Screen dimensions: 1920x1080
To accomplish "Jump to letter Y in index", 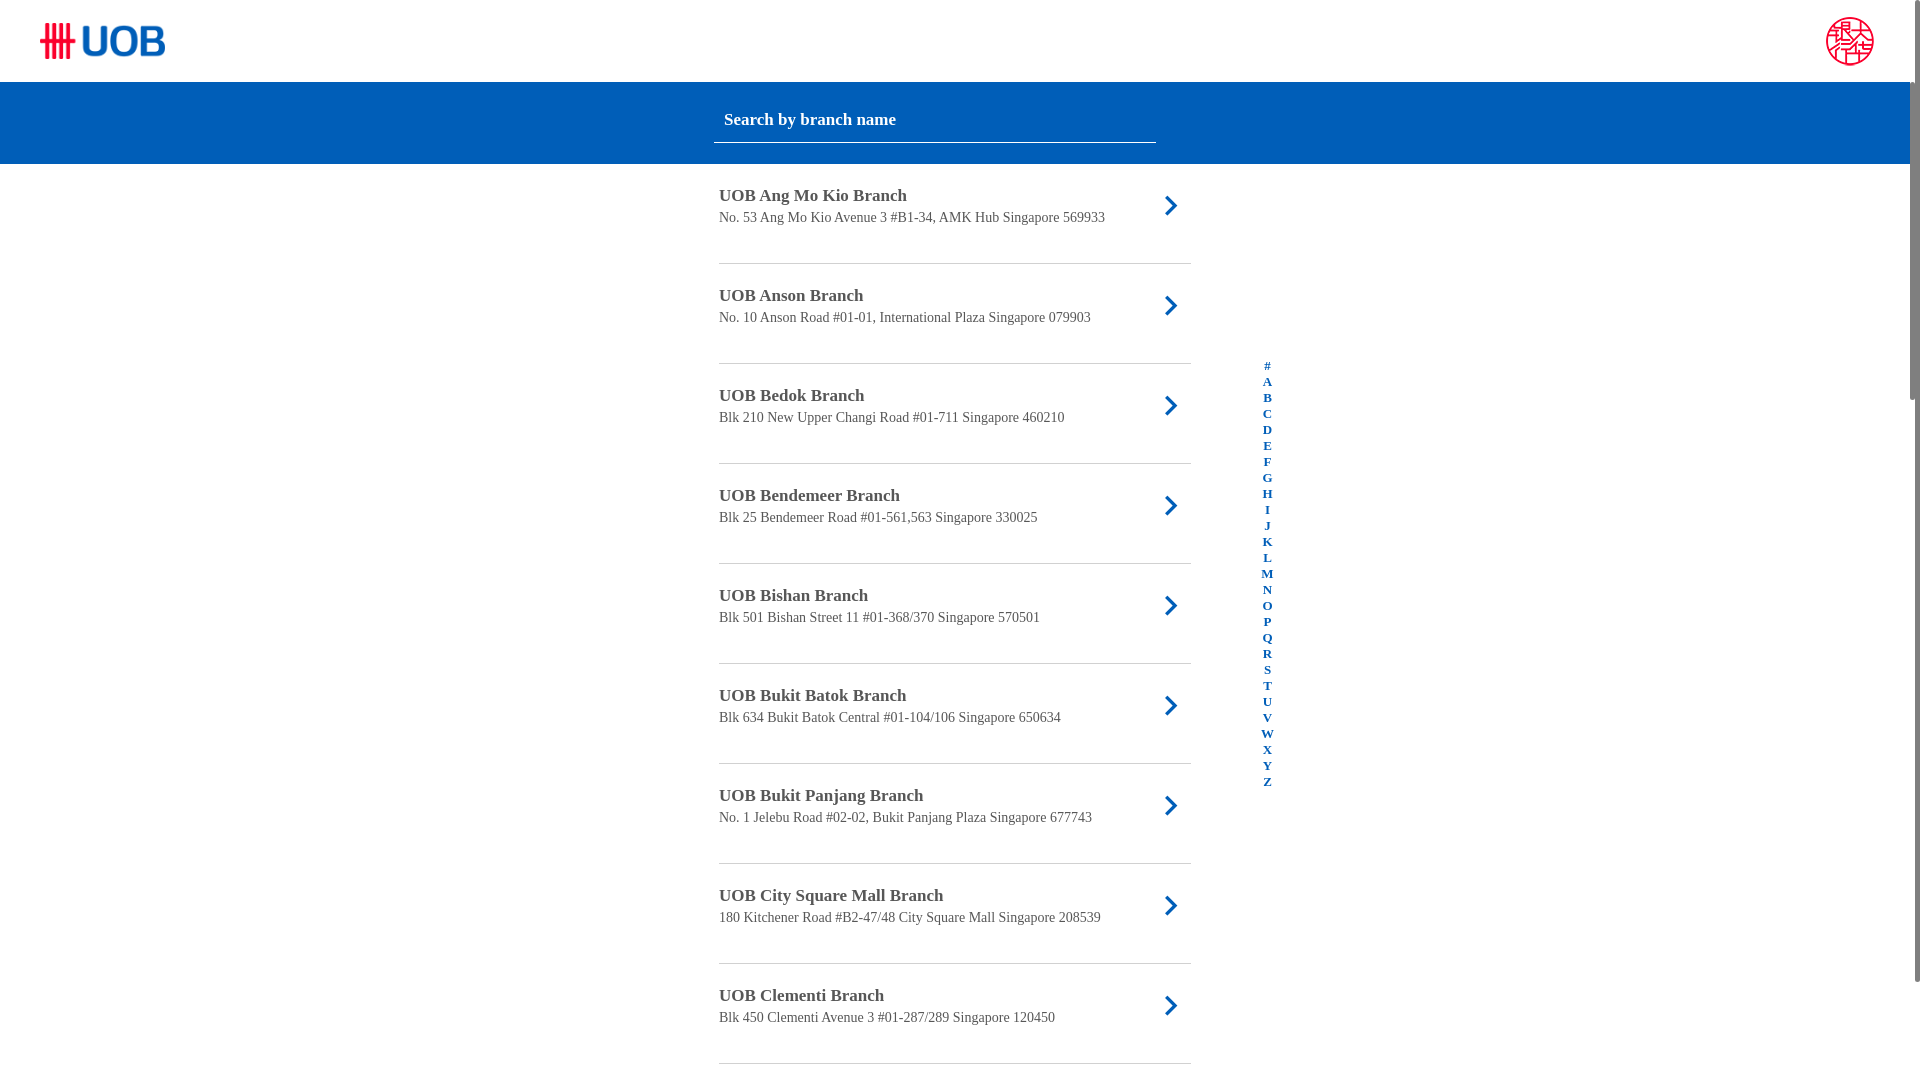I will (1267, 766).
